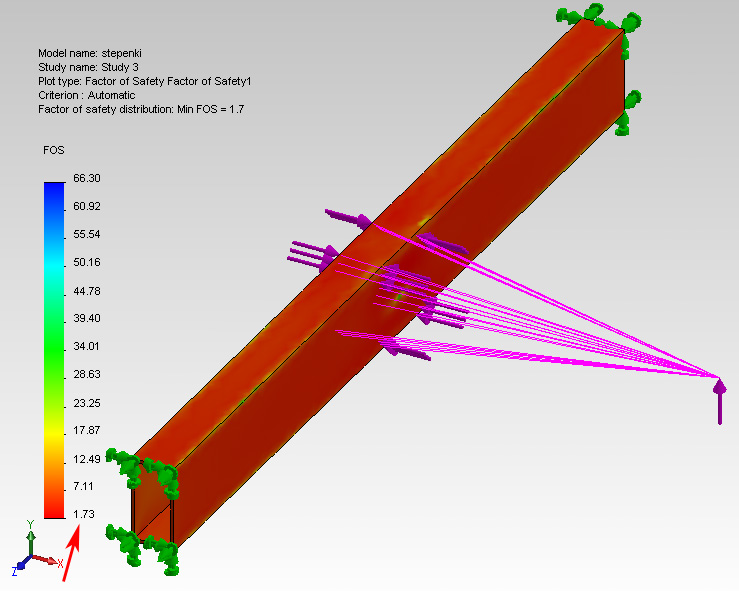Click the X axis of the orientation triad
The height and width of the screenshot is (591, 739).
pyautogui.click(x=48, y=560)
